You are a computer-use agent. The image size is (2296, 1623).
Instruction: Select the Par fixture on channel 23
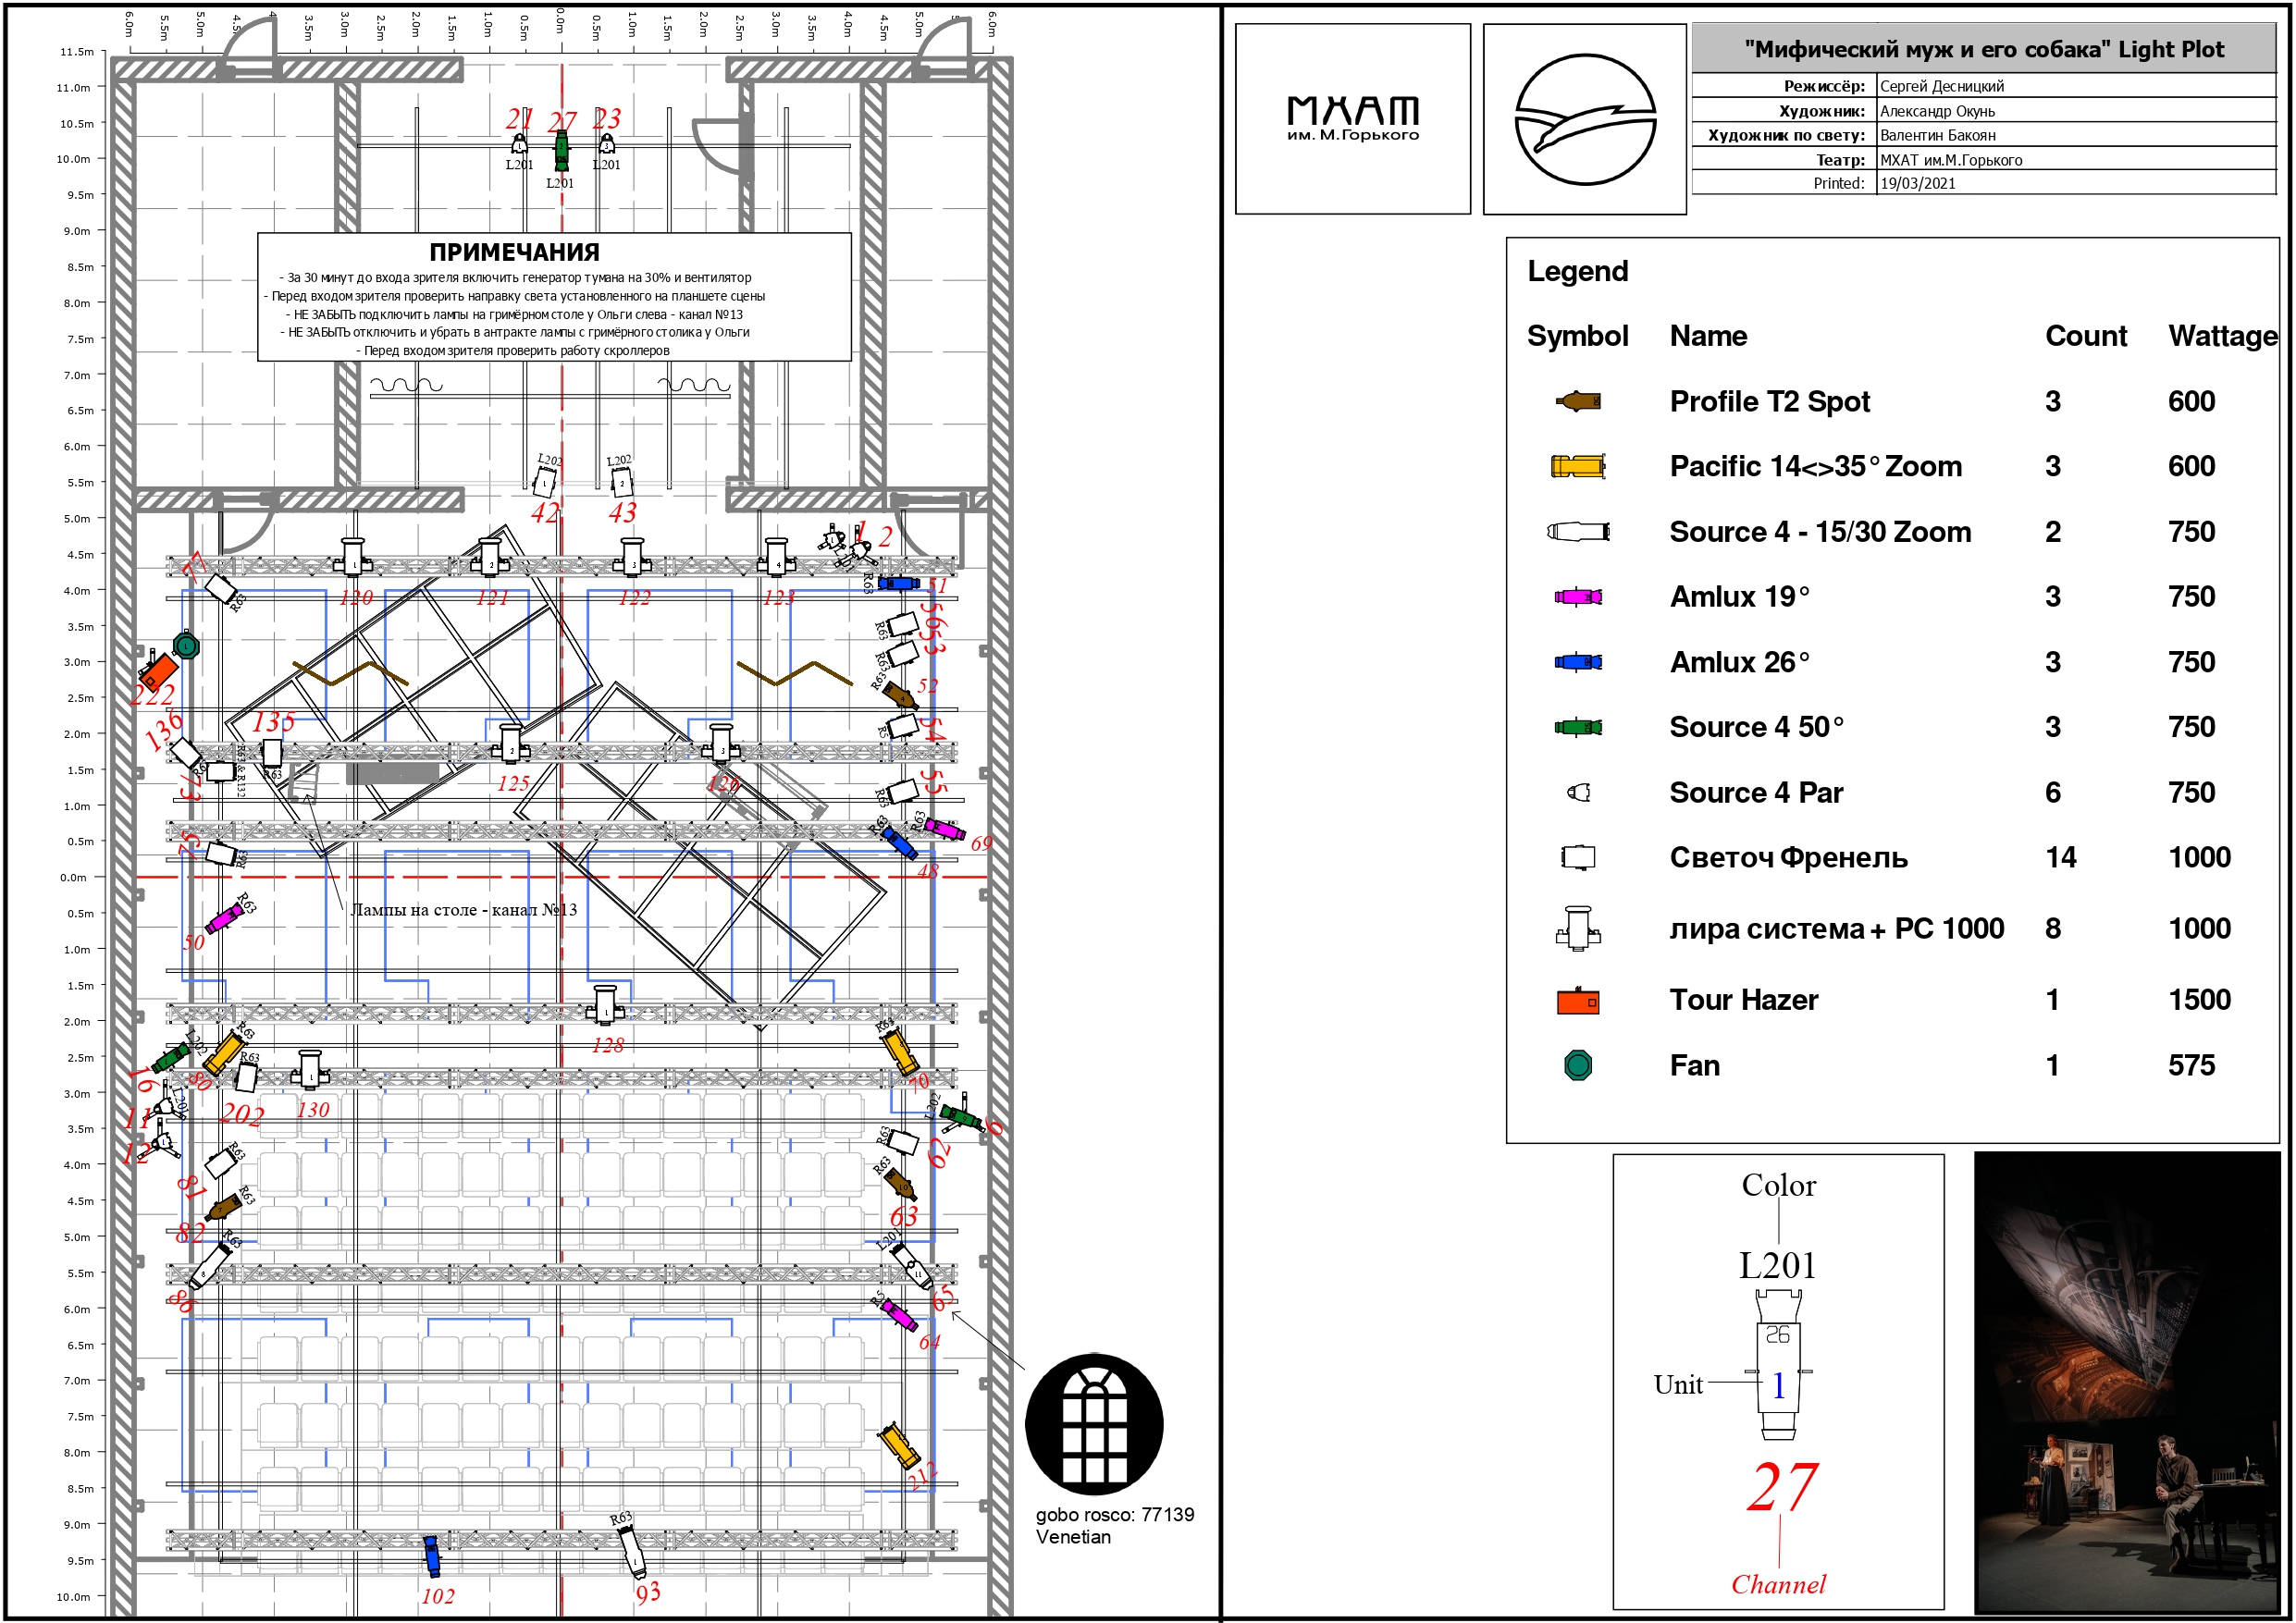[606, 143]
